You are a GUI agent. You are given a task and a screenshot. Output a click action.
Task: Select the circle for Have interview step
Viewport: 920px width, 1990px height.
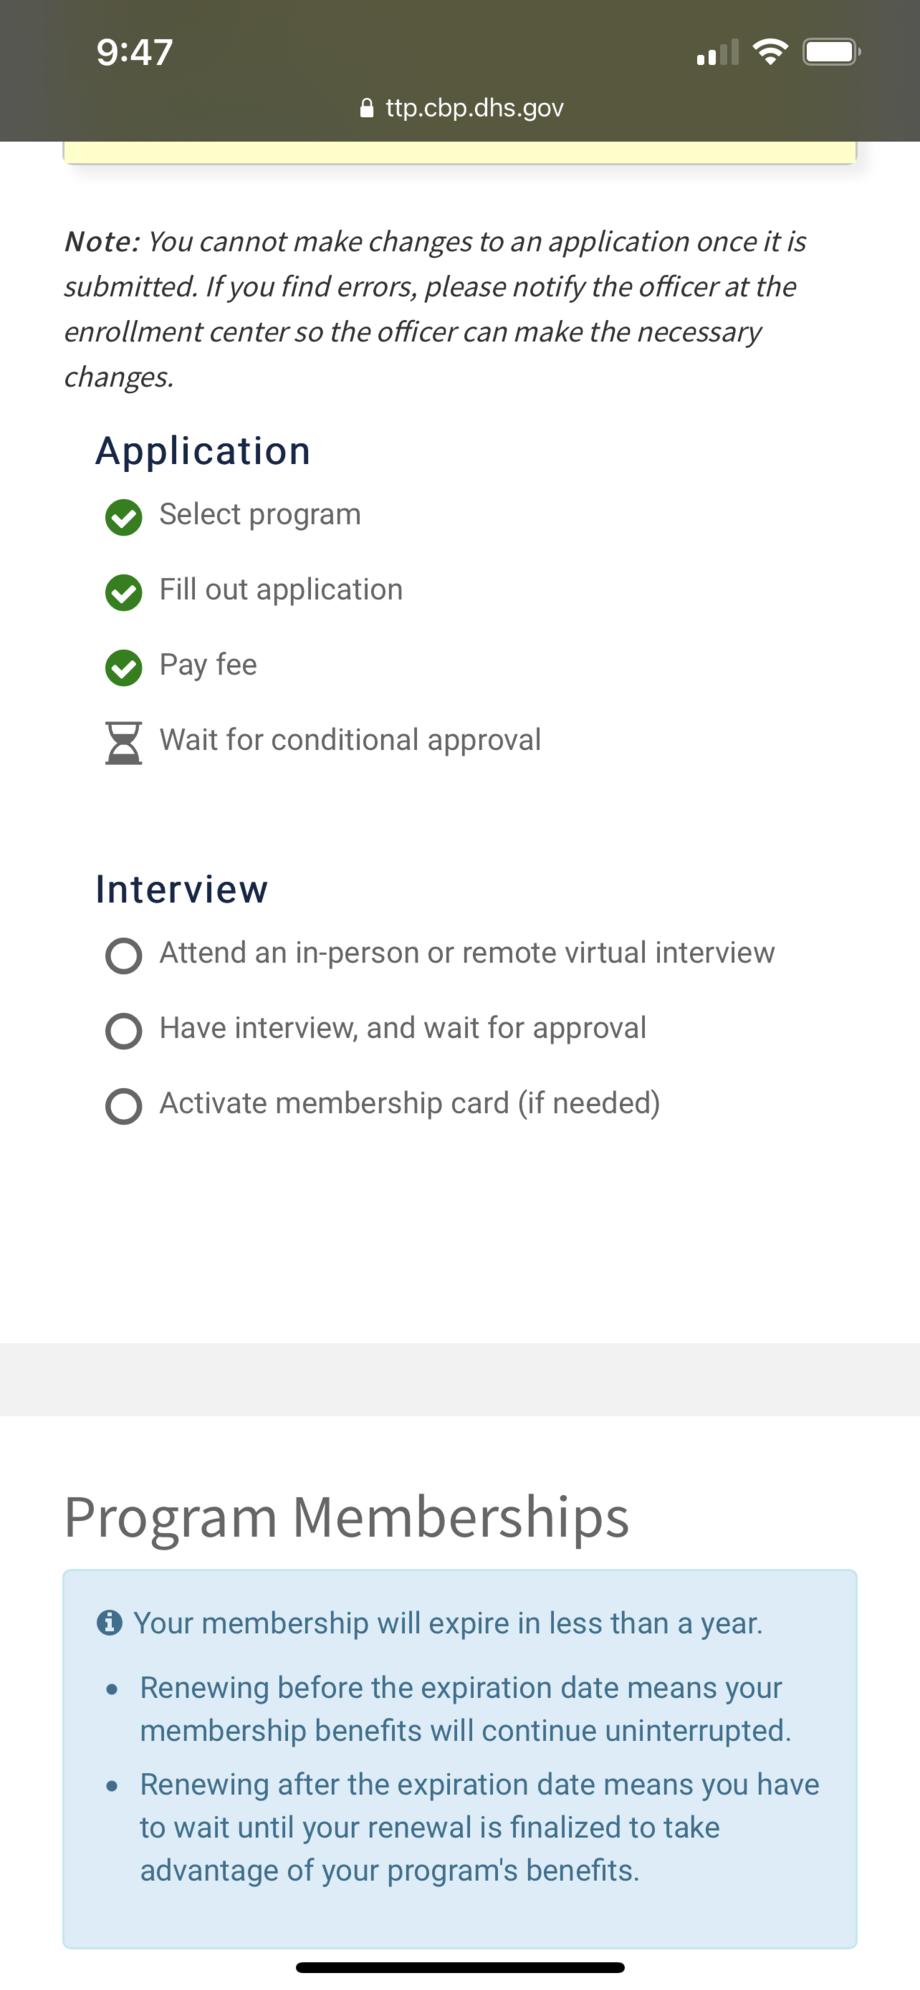(x=123, y=1030)
